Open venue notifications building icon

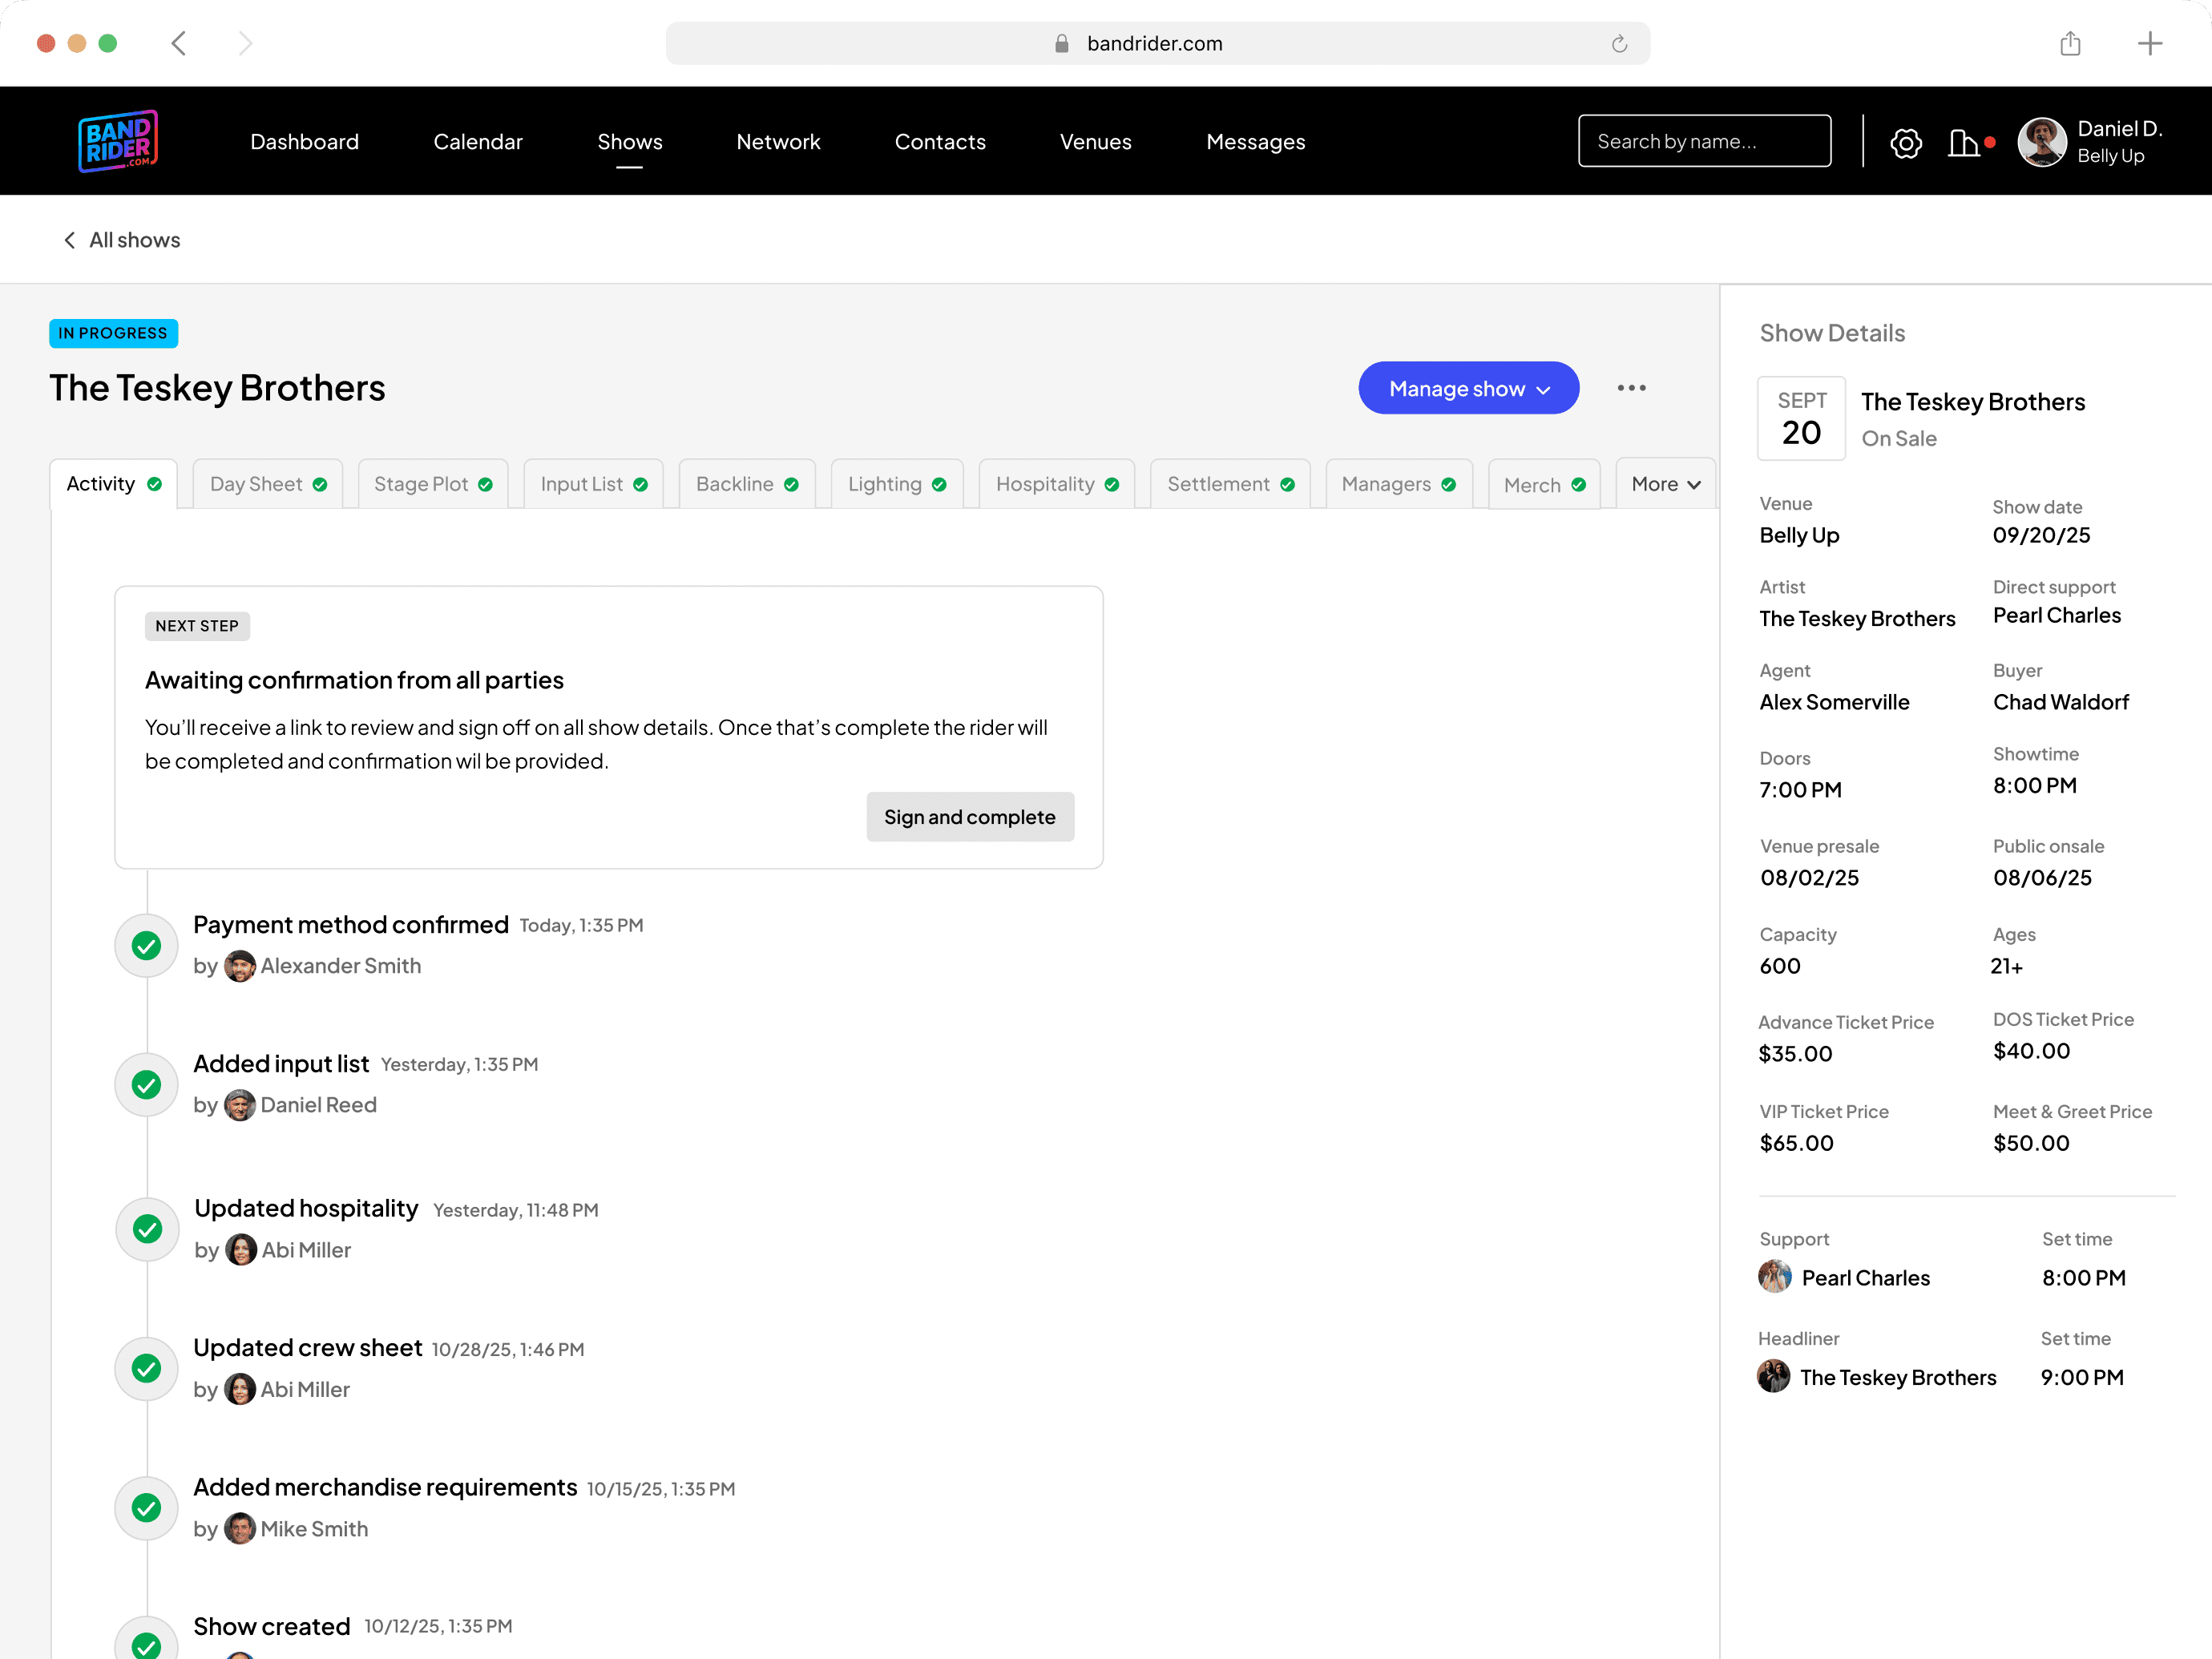pos(1963,143)
